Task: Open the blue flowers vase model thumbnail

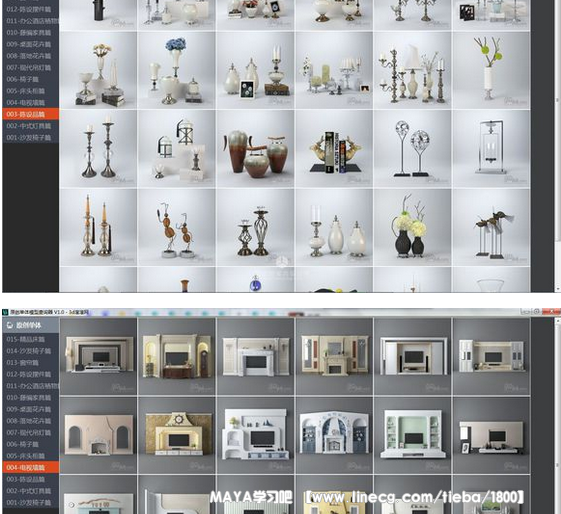Action: (x=176, y=70)
